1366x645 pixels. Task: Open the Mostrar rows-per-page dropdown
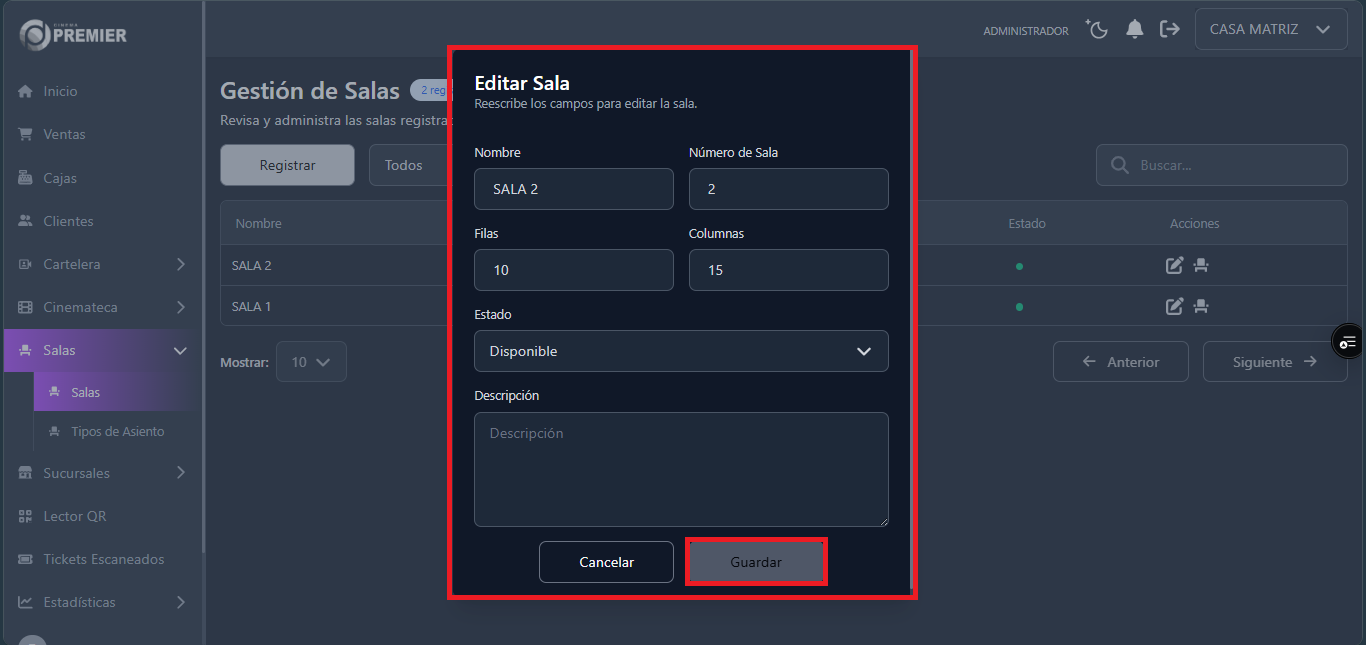click(x=311, y=362)
